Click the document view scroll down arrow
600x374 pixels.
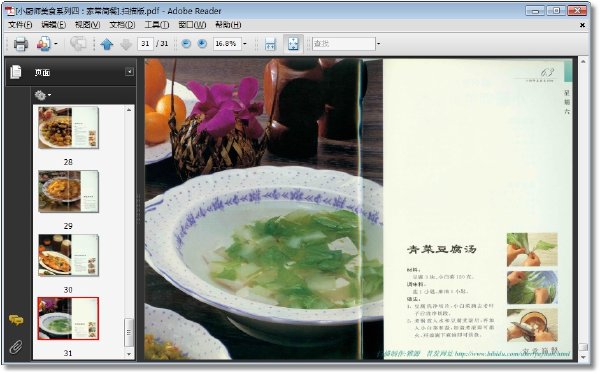[583, 357]
